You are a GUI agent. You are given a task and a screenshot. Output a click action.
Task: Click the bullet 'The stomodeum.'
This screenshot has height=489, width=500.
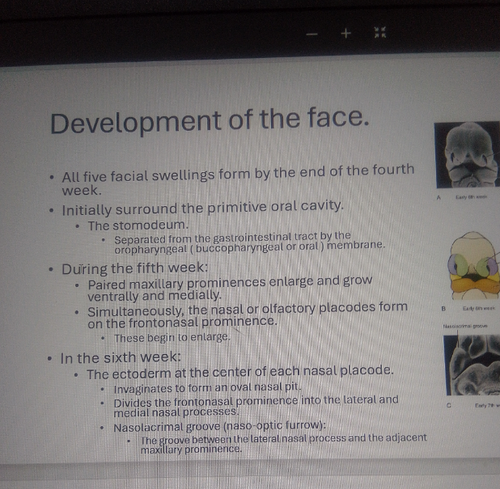click(138, 225)
